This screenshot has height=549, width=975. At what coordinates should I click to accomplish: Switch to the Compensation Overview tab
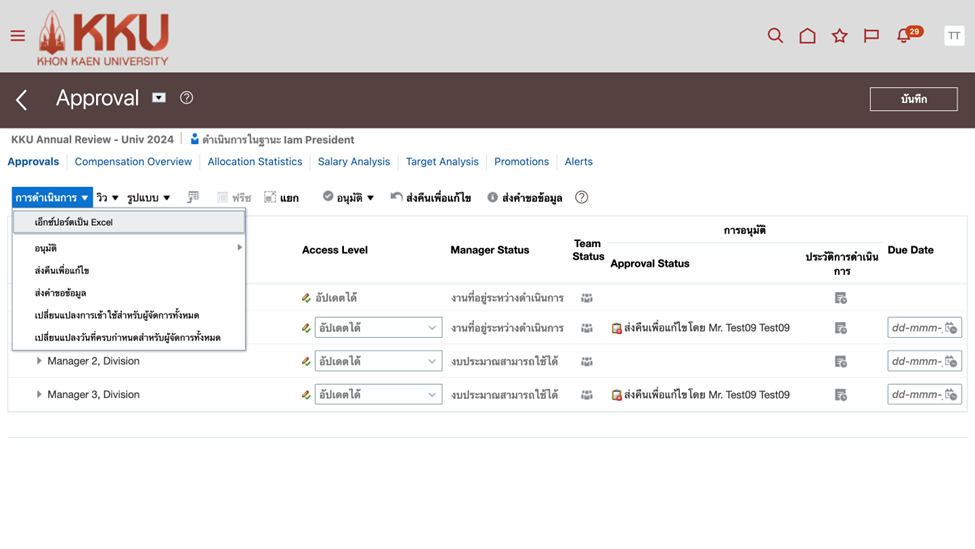tap(133, 162)
